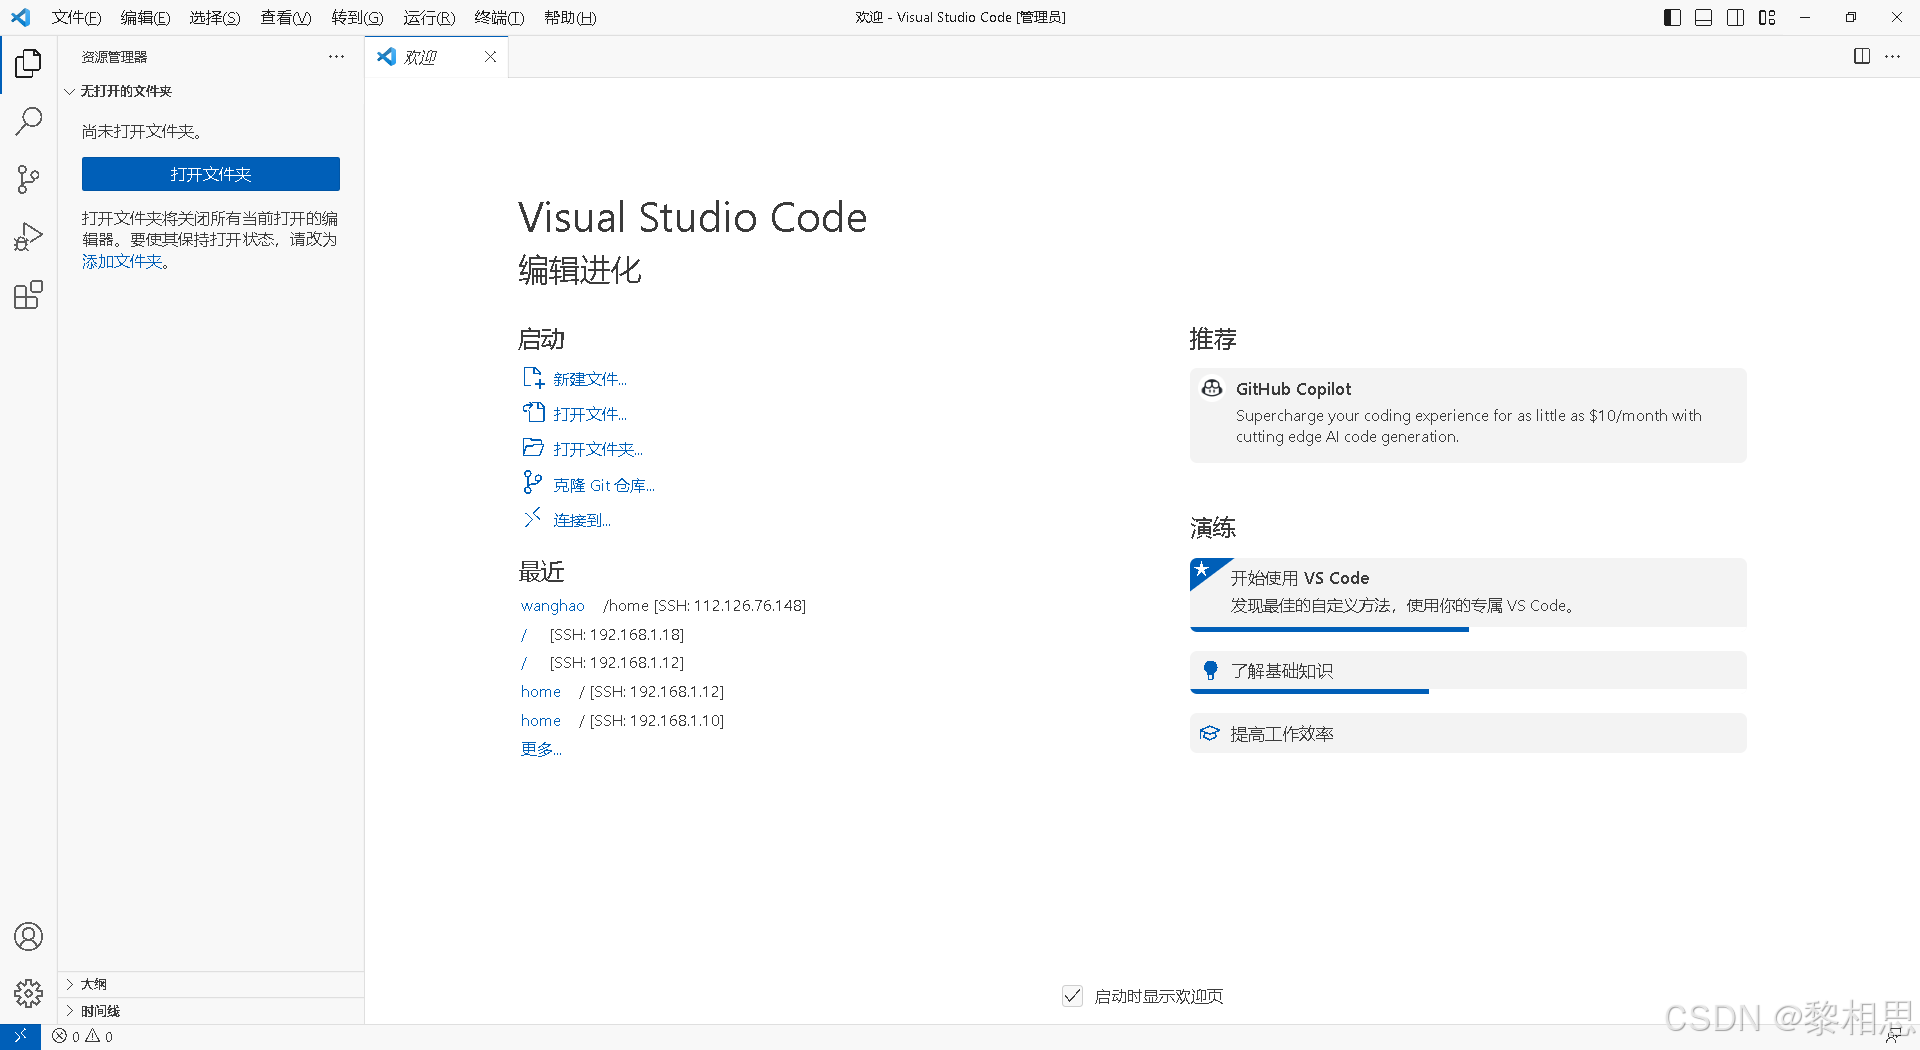The width and height of the screenshot is (1920, 1050).
Task: Open the 提高工作效率 walkthrough card
Action: 1468,733
